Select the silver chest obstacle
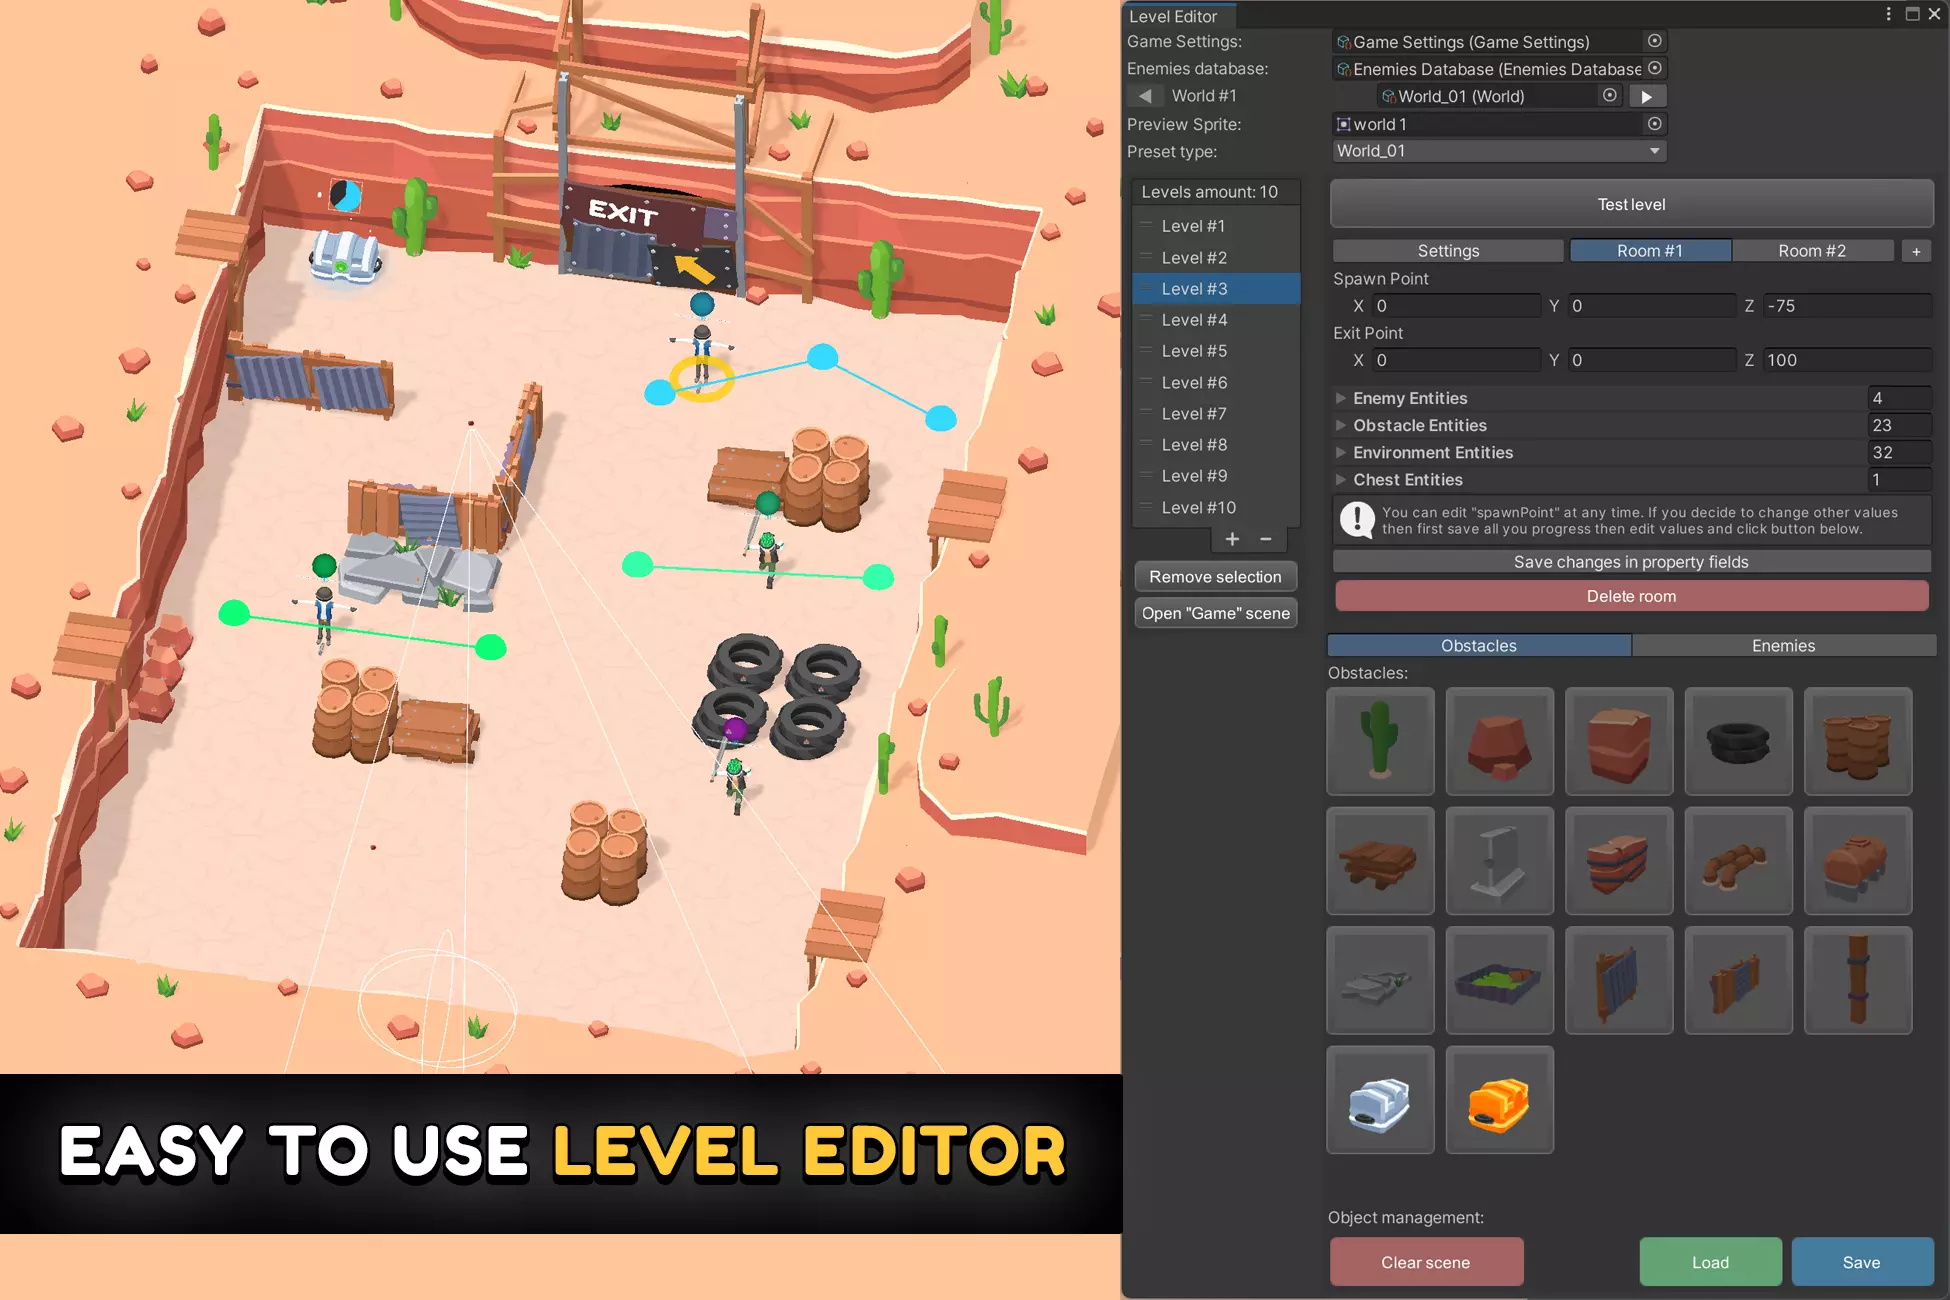This screenshot has width=1950, height=1300. pyautogui.click(x=1380, y=1100)
